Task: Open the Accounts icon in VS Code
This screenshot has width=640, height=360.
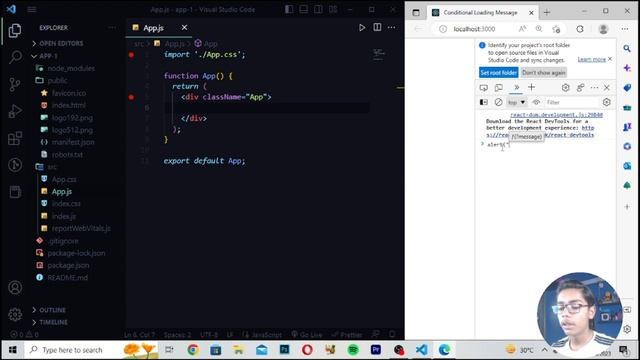Action: [15, 288]
